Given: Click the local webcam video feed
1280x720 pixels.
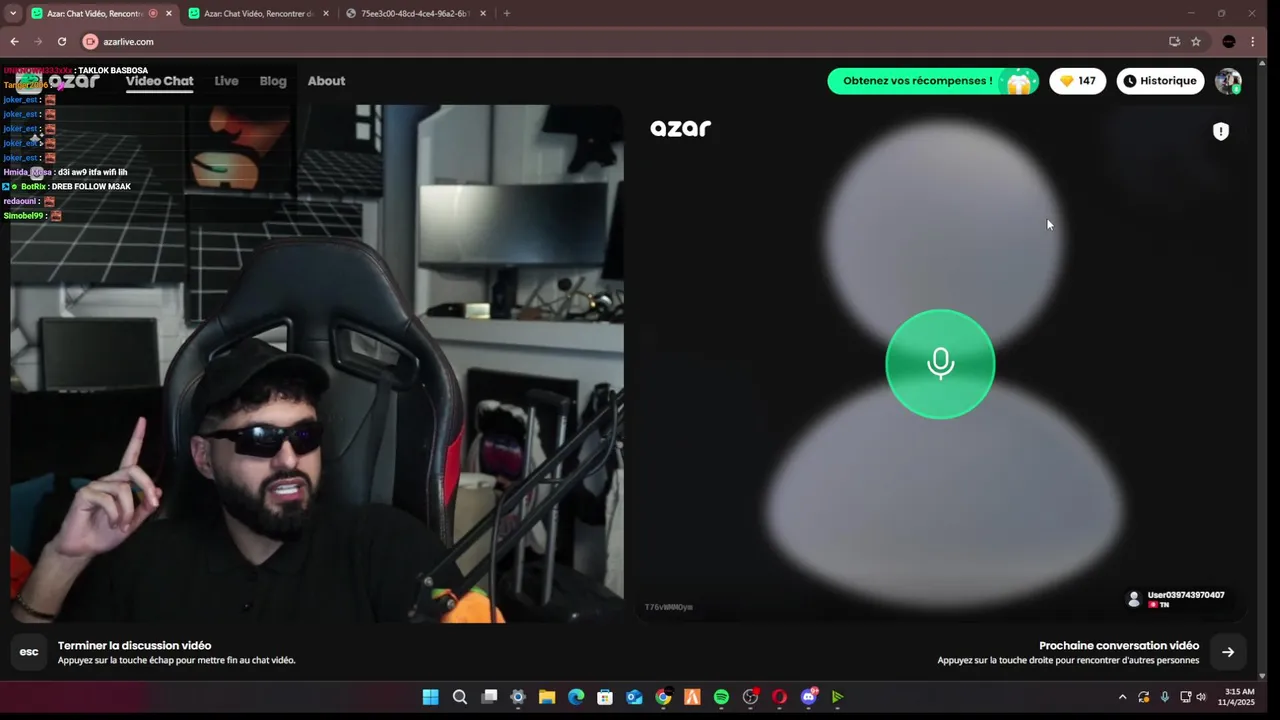Looking at the screenshot, I should pyautogui.click(x=317, y=364).
